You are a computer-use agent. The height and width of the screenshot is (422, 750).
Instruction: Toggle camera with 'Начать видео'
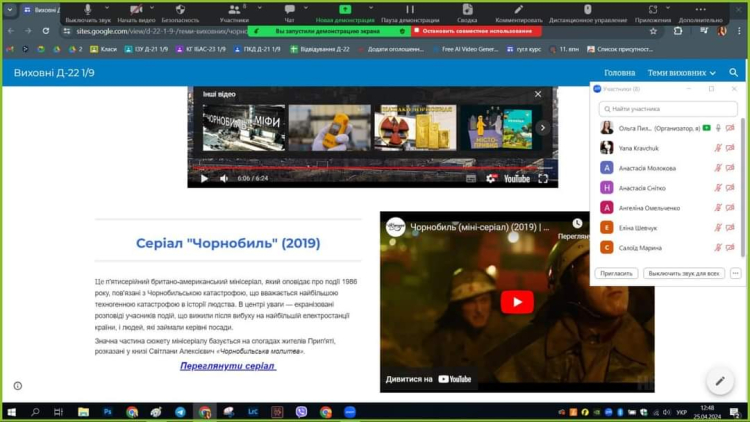coord(136,10)
